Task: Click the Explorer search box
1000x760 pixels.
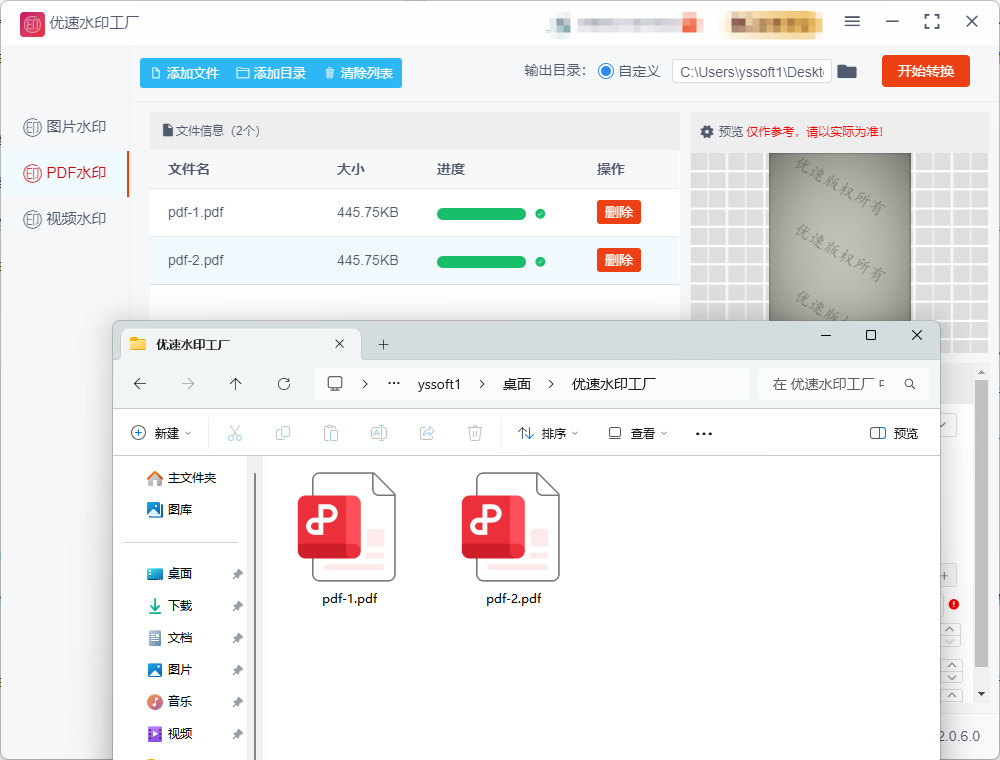Action: (x=843, y=384)
